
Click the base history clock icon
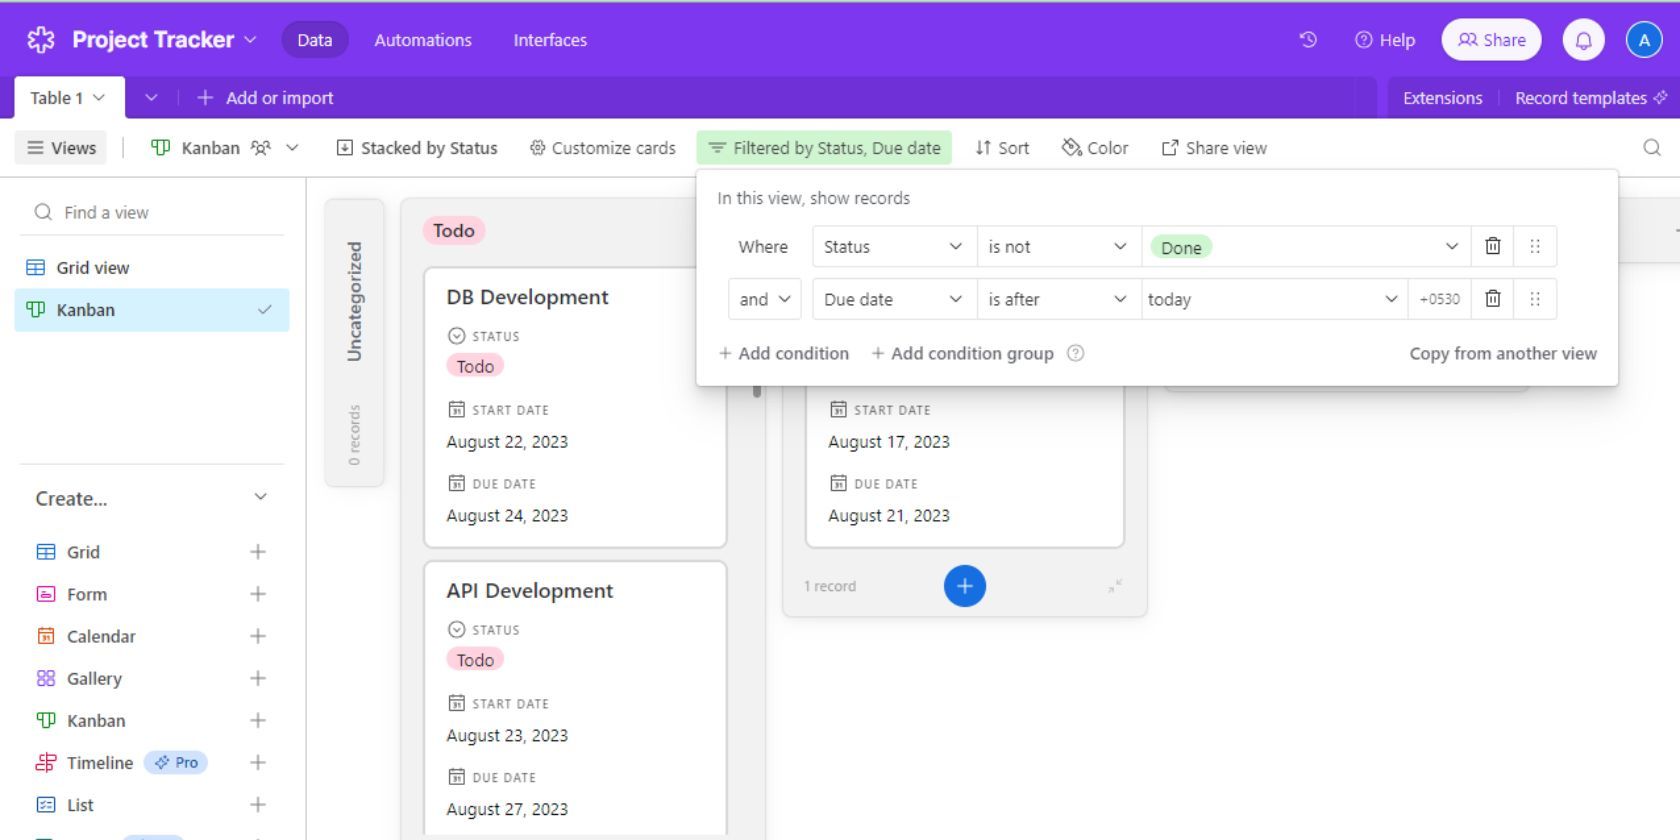point(1308,40)
